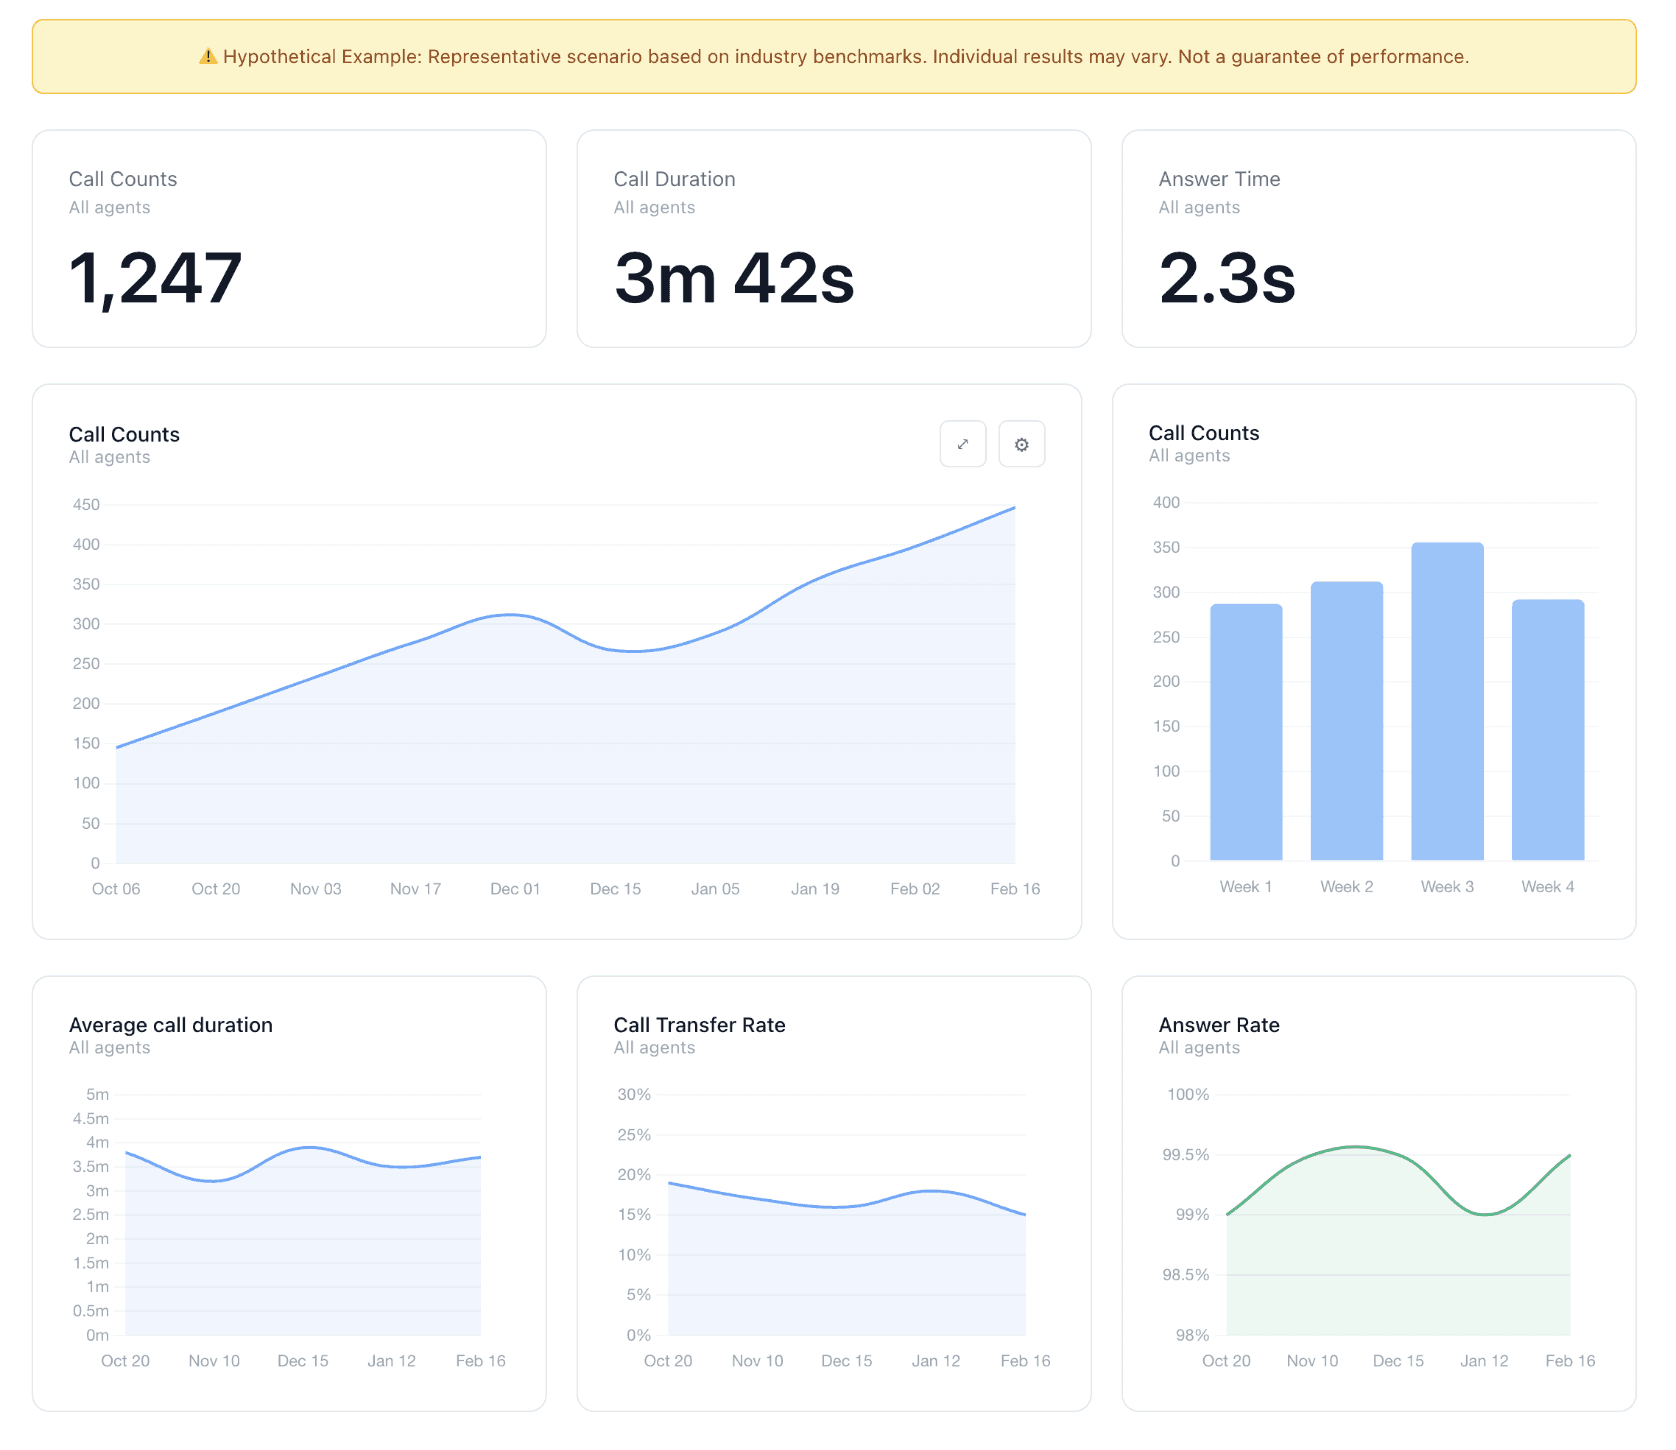
Task: Click the 30% y-axis label
Action: (x=634, y=1095)
